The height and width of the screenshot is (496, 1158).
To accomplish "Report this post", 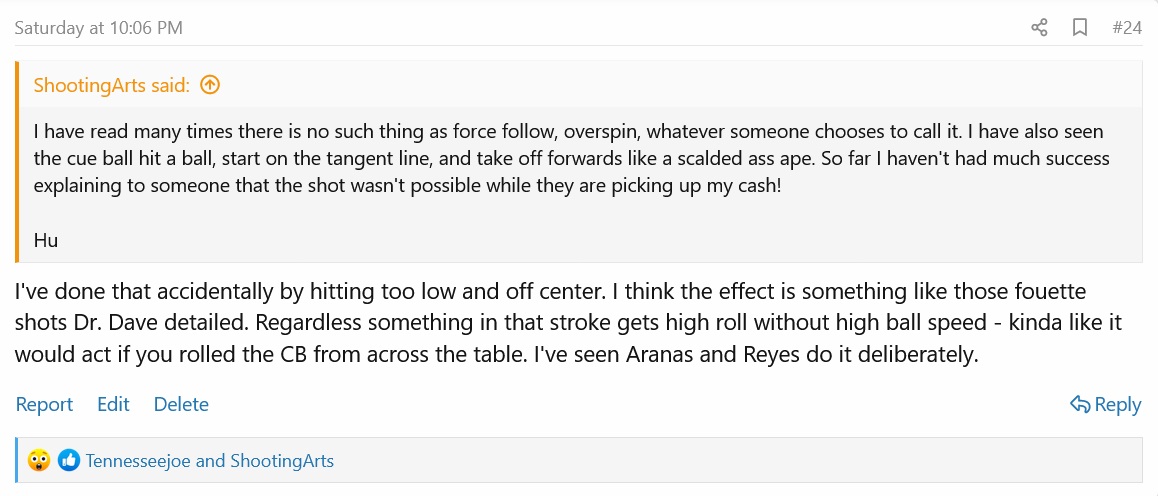I will coord(44,404).
